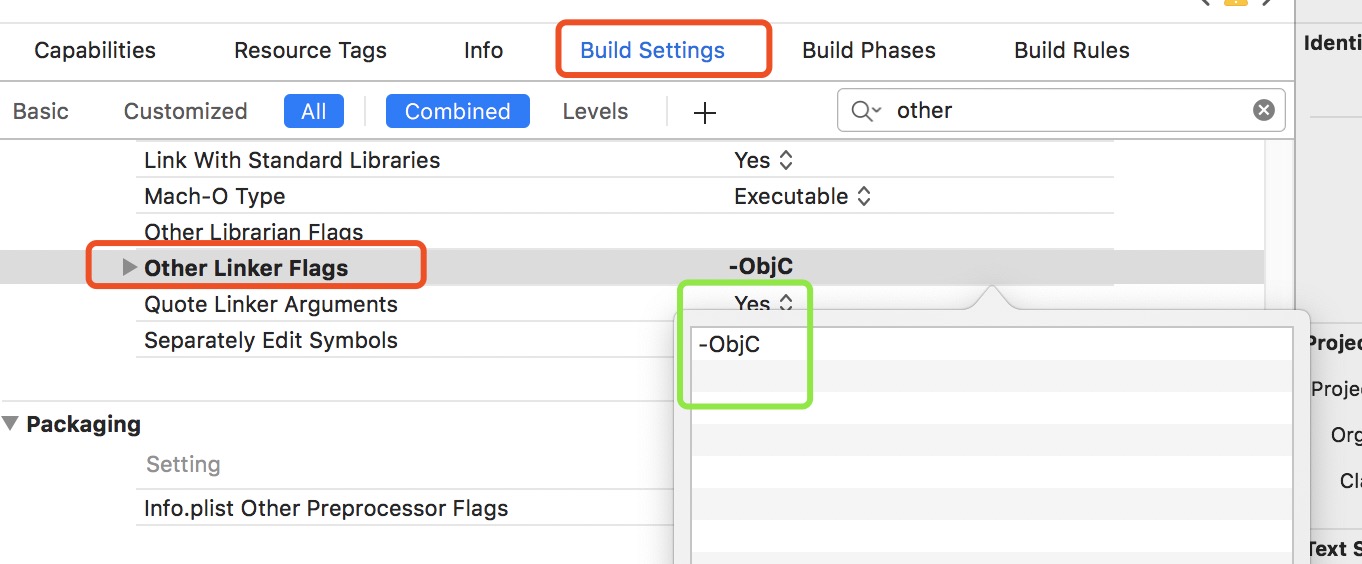Select the Info tab

click(x=483, y=51)
